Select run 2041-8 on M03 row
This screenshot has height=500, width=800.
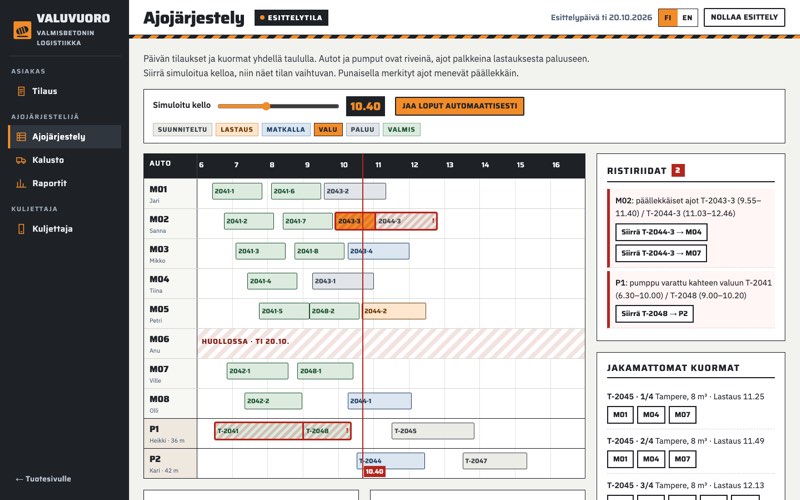319,252
